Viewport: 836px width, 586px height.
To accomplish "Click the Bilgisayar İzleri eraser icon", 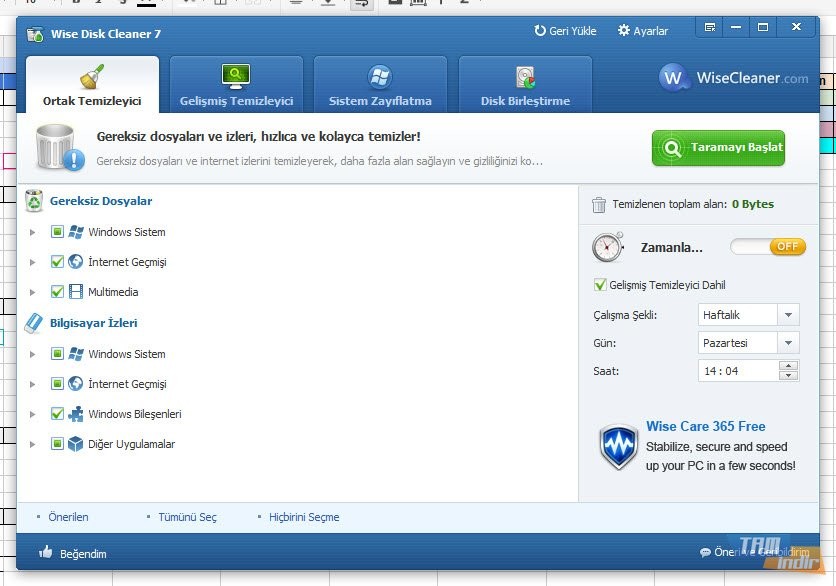I will [x=34, y=323].
